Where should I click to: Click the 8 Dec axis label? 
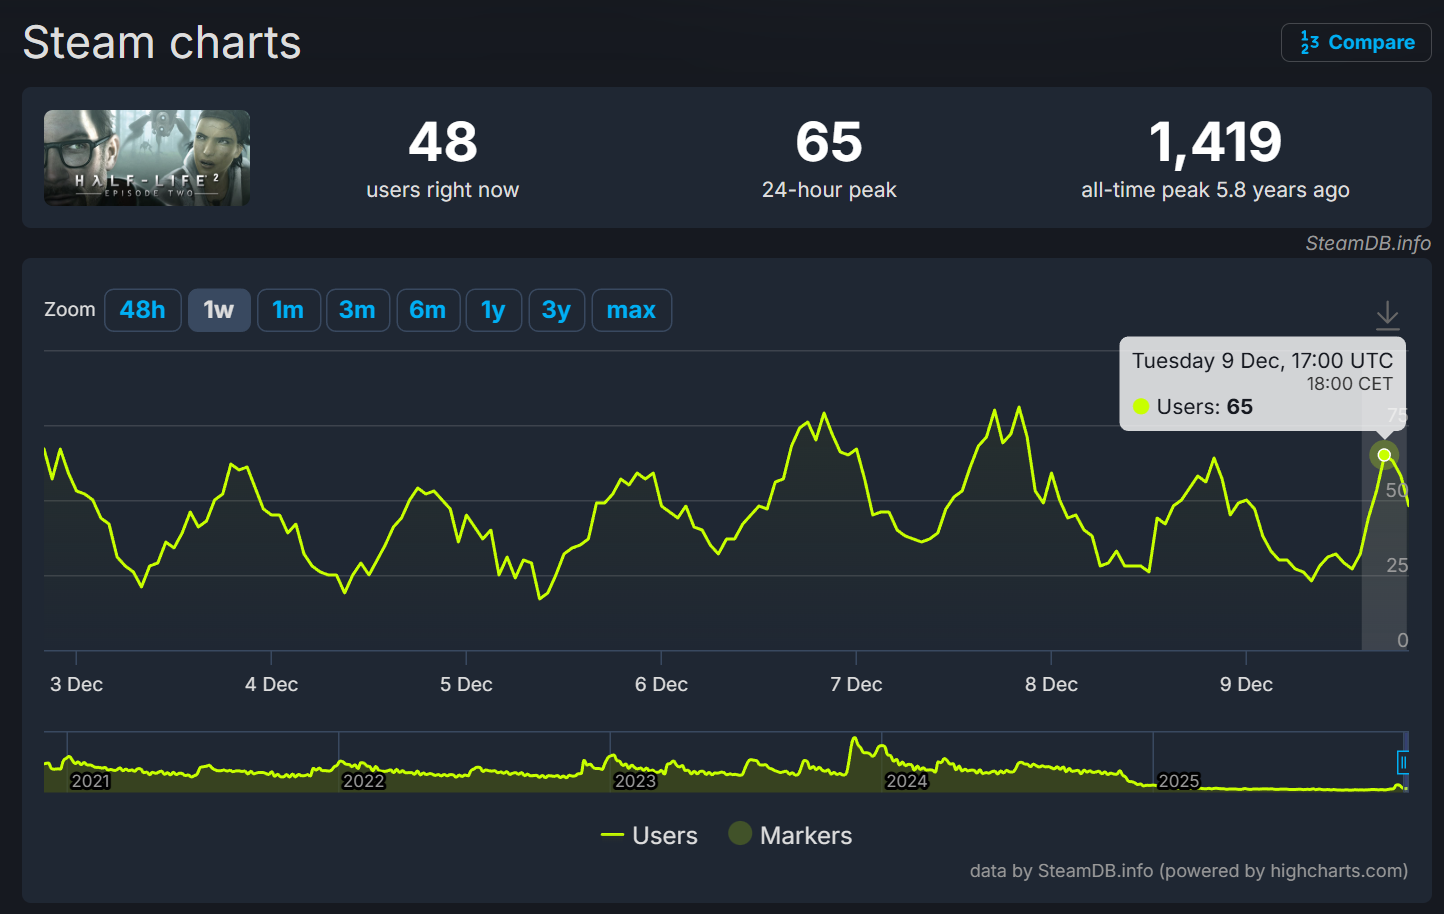point(1052,684)
